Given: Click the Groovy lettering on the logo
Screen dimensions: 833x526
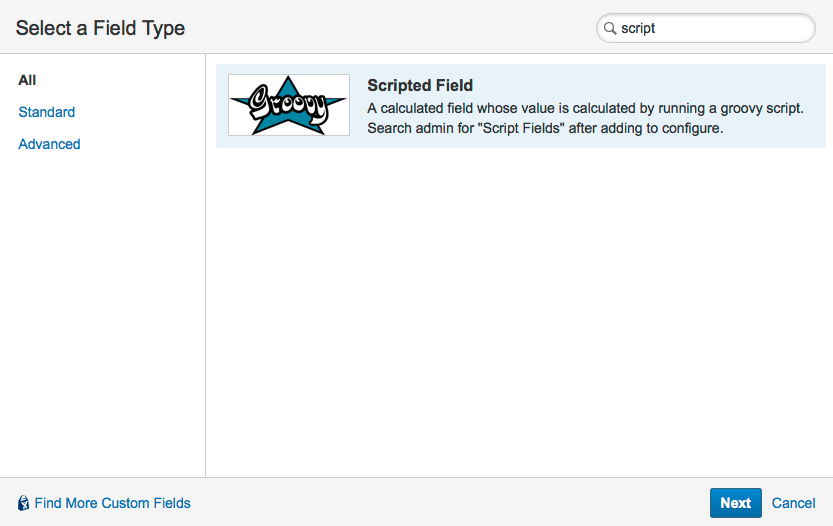Looking at the screenshot, I should pos(287,104).
